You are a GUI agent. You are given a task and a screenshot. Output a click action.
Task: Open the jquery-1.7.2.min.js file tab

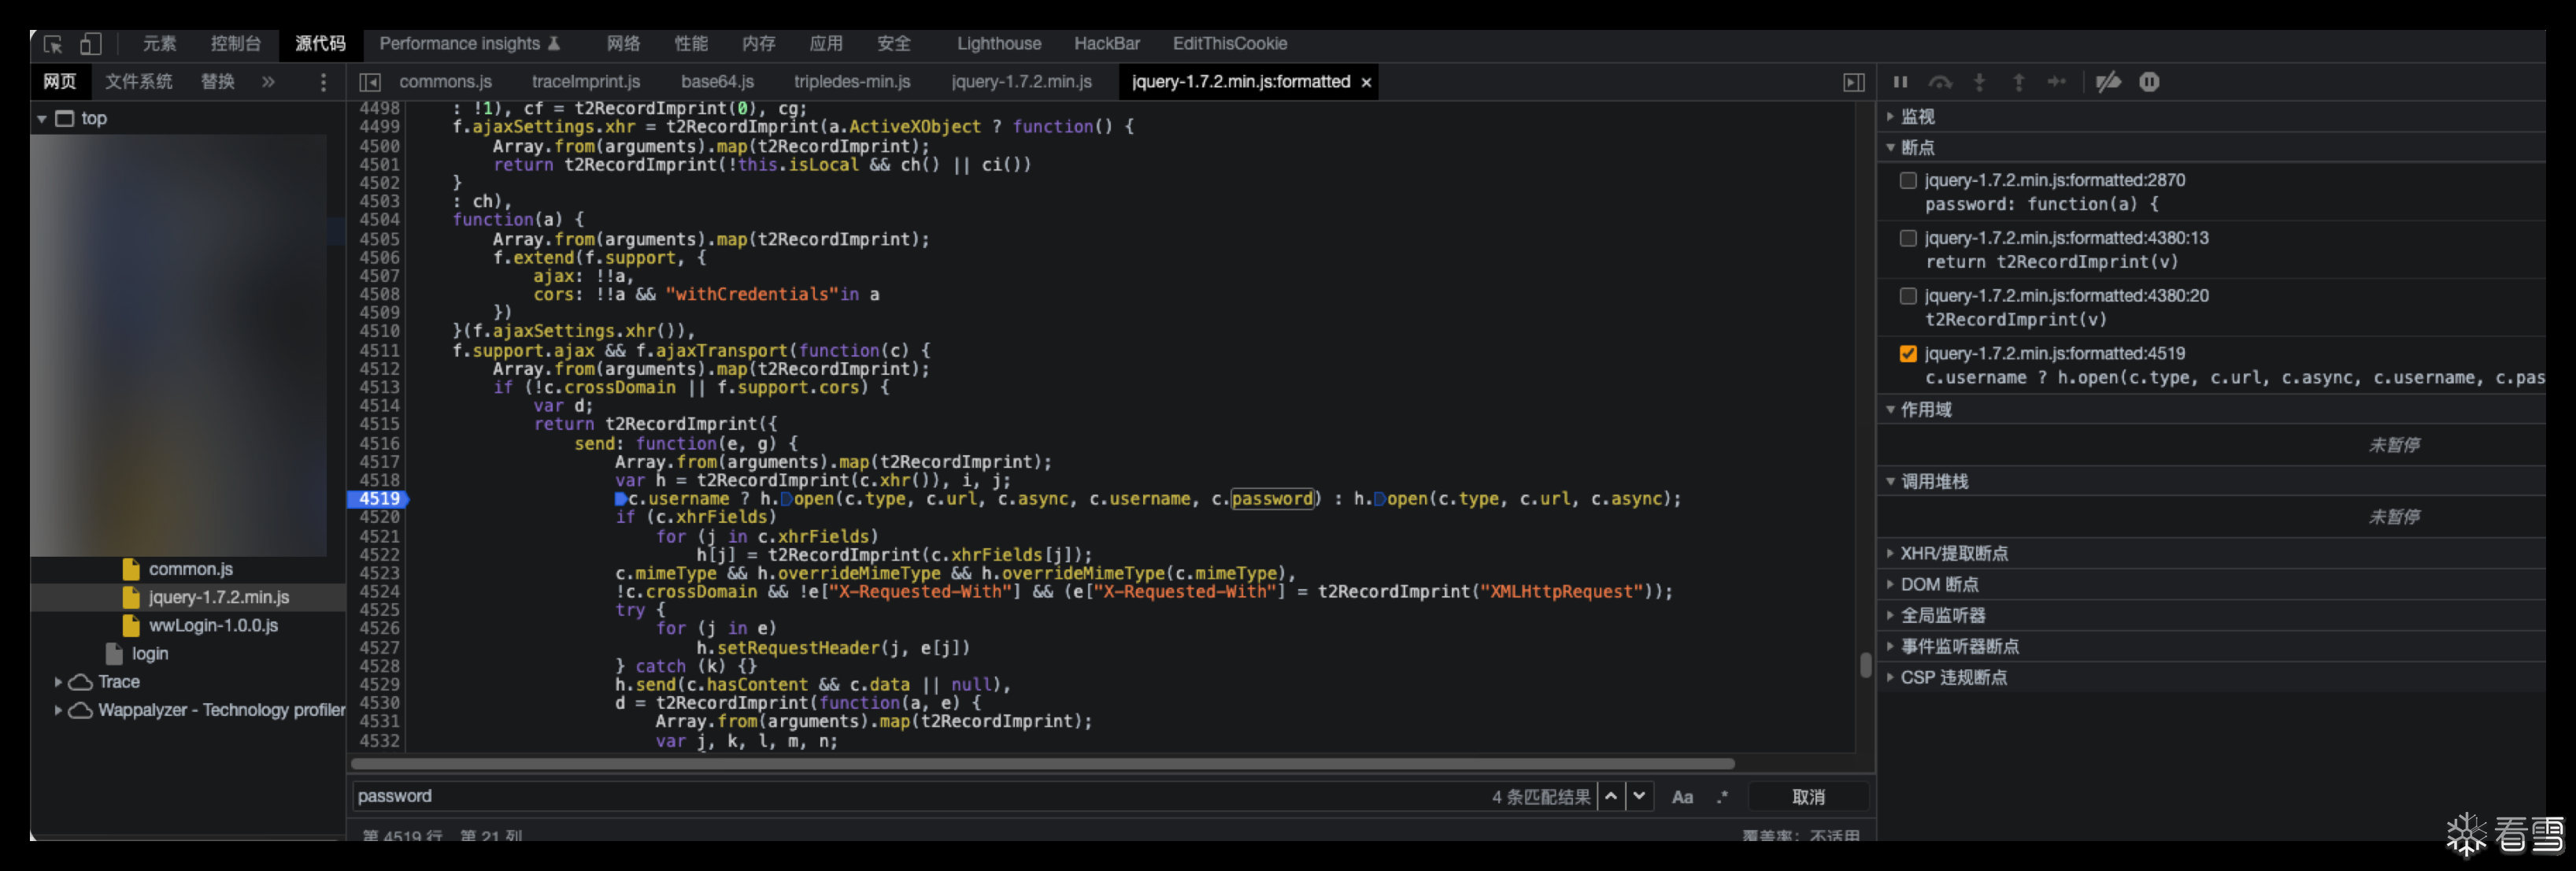[1021, 82]
